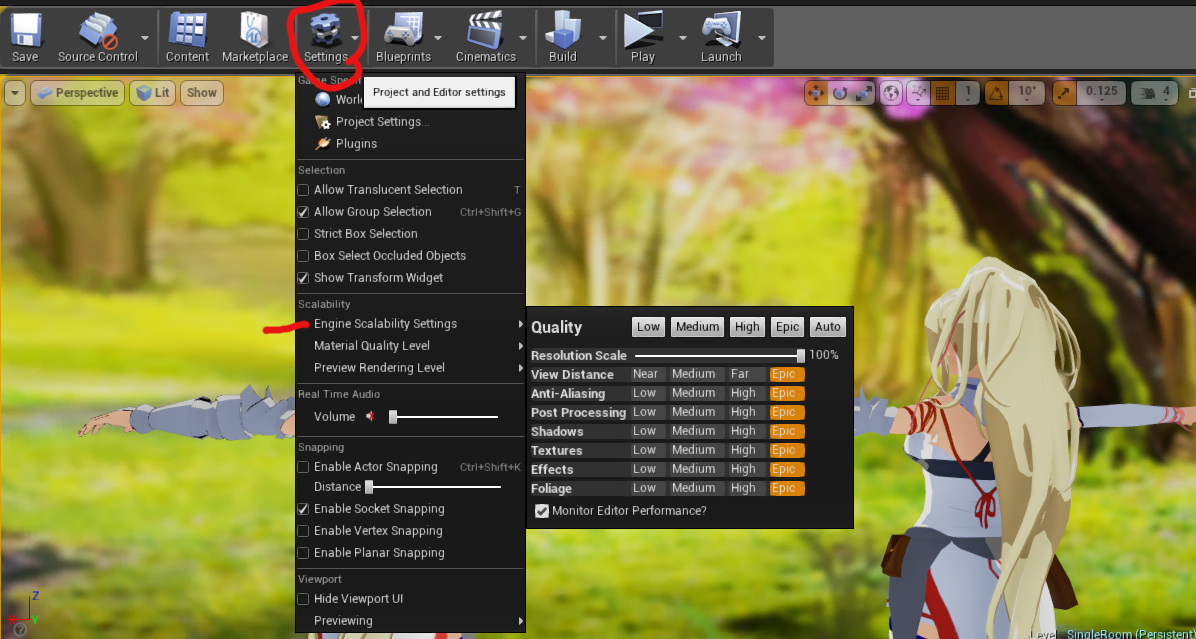Image resolution: width=1196 pixels, height=639 pixels.
Task: Expand Material Quality Level submenu
Action: pos(410,346)
